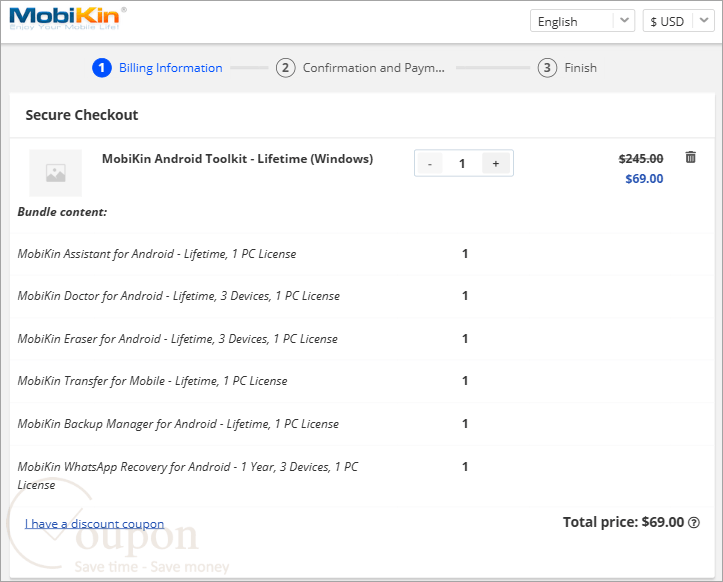
Task: Click the MobiKin Backup Manager for Android row
Action: coord(362,424)
